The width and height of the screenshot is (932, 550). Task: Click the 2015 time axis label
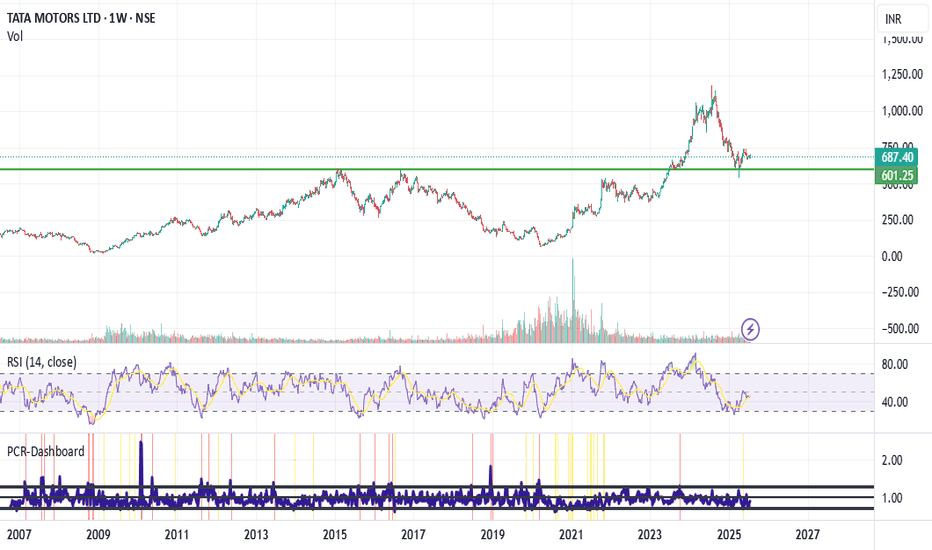coord(335,535)
